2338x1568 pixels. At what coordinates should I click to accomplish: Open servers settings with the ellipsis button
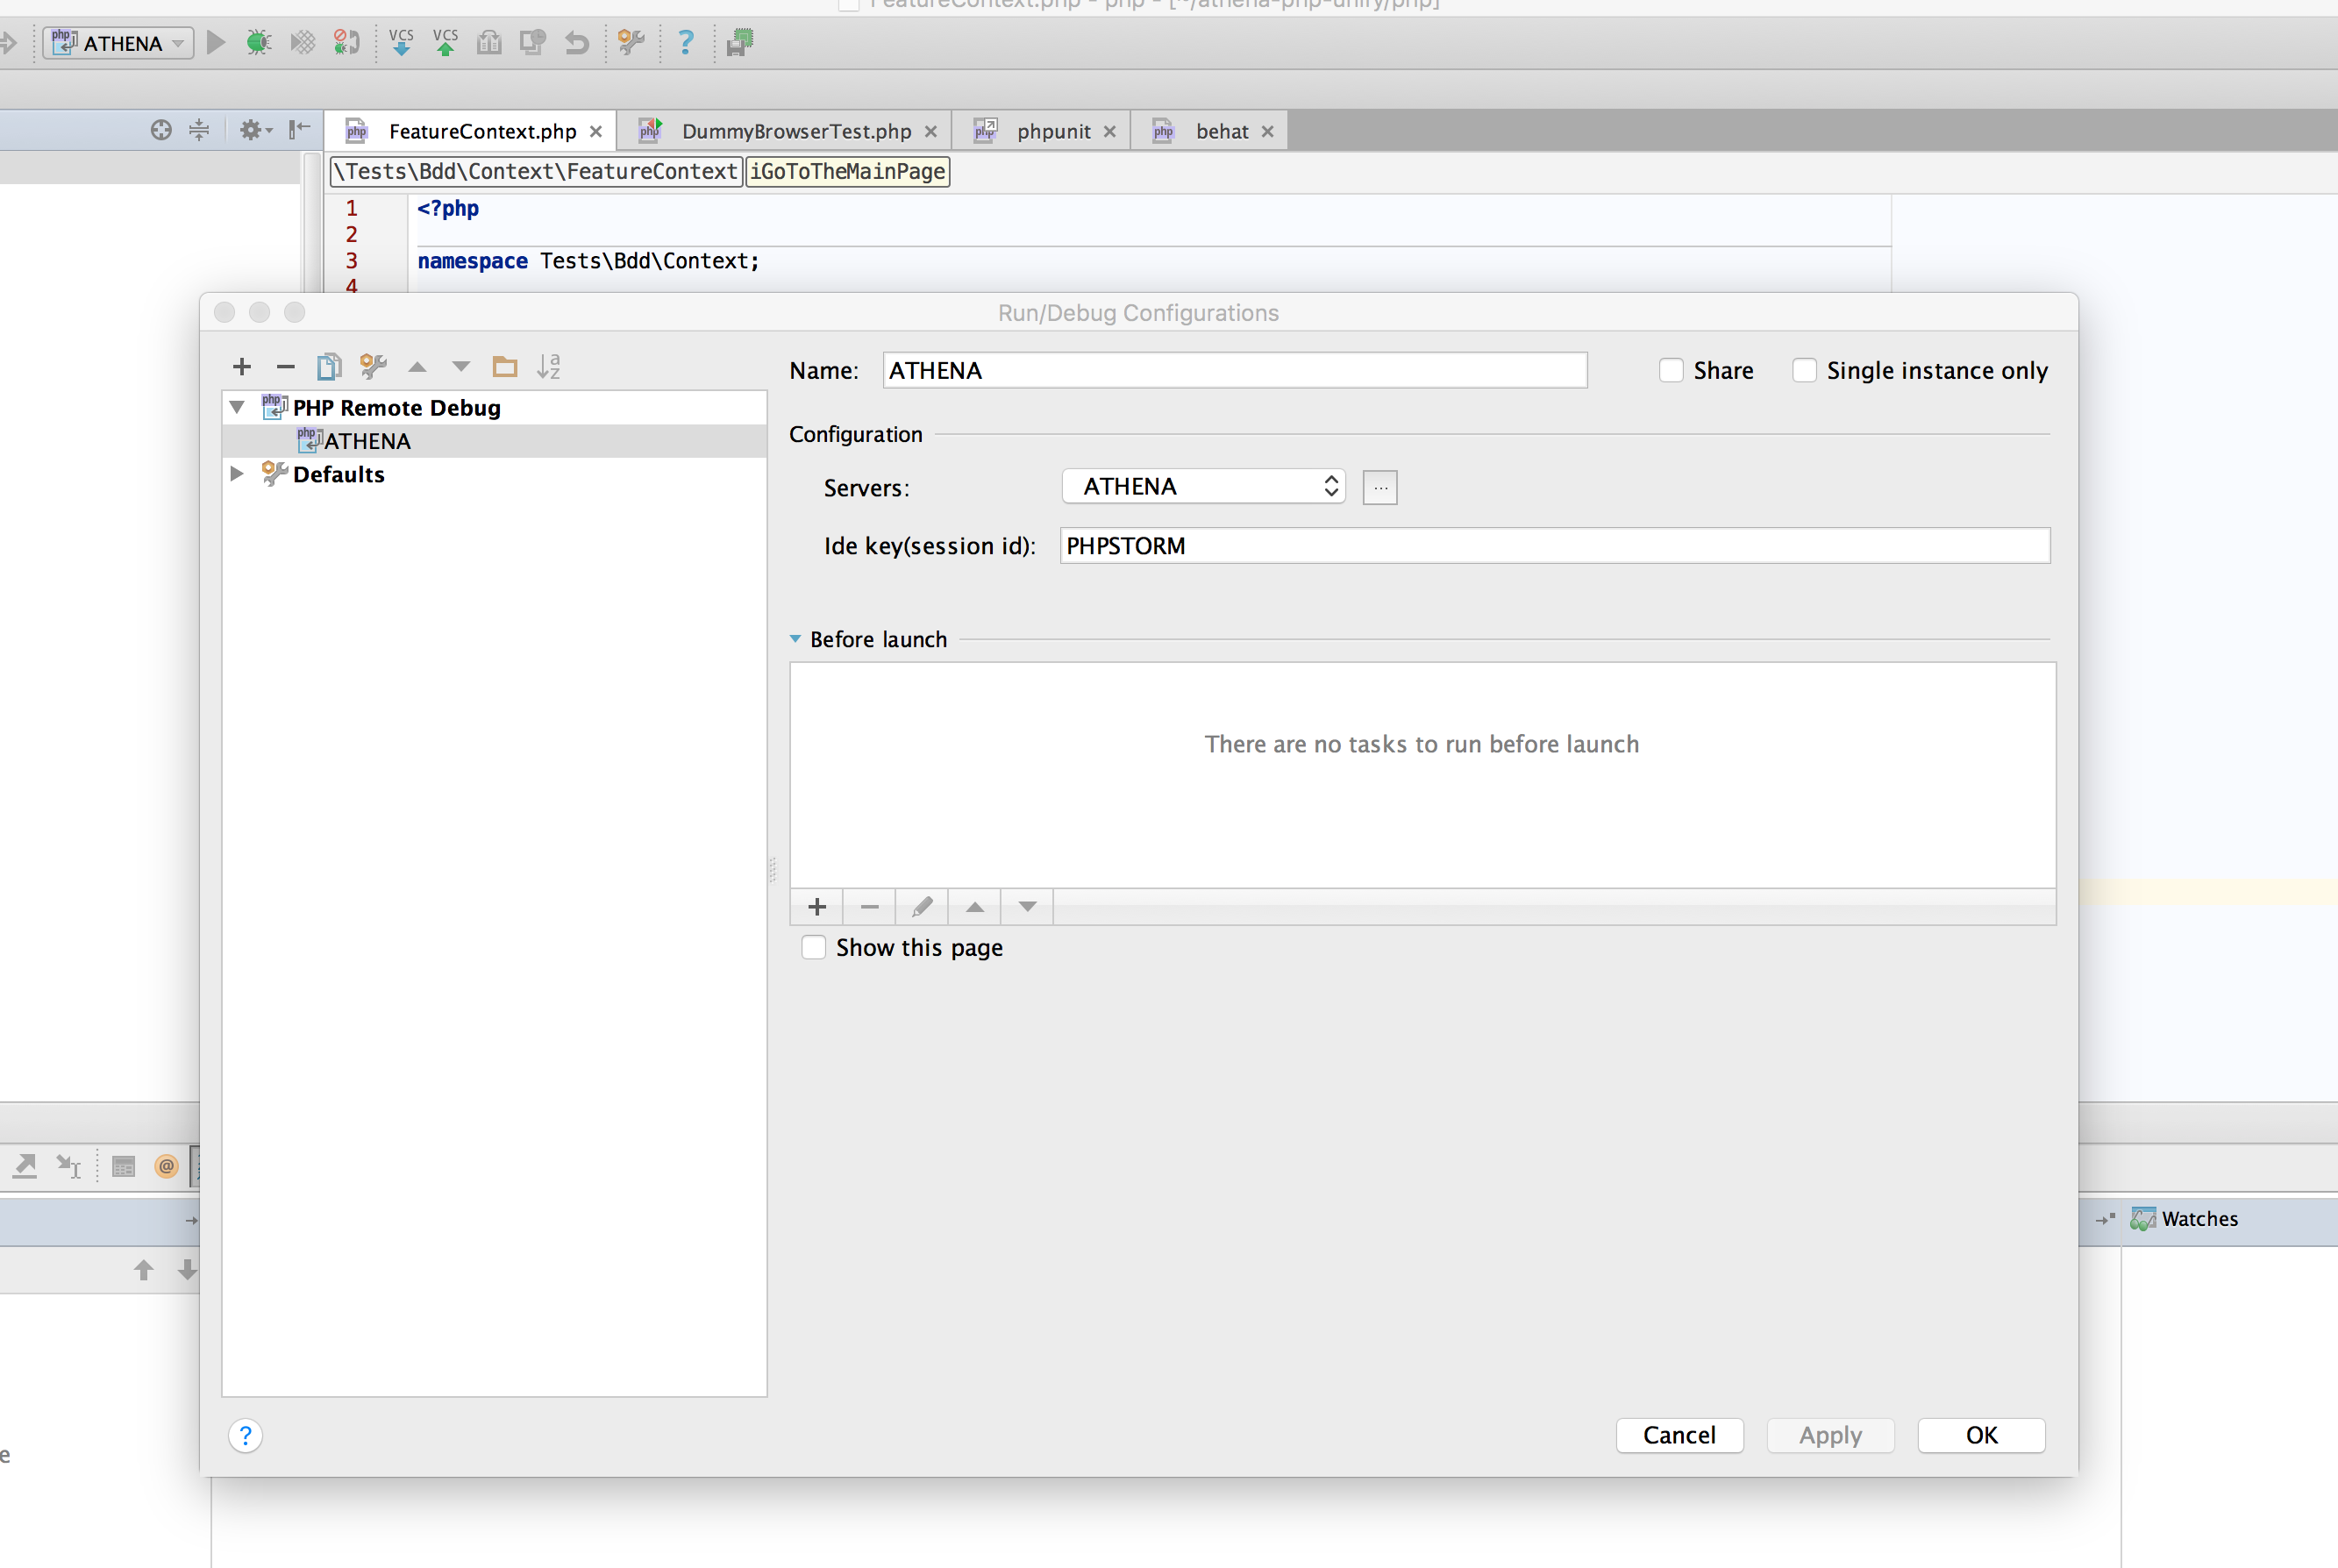[x=1379, y=487]
